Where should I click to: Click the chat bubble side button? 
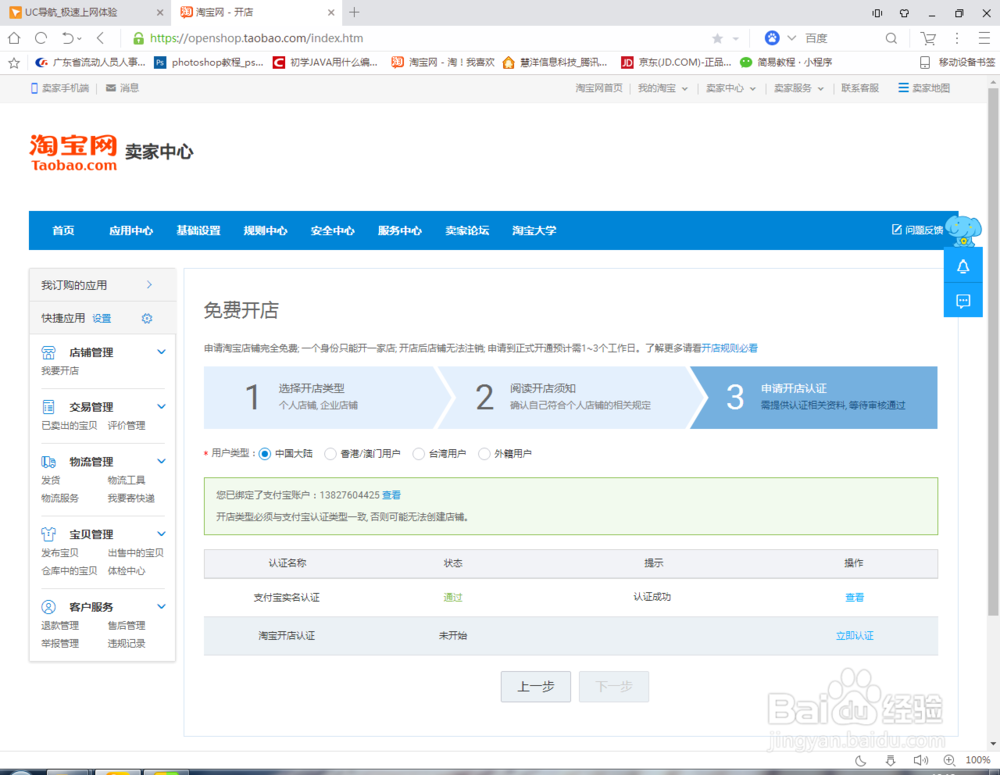tap(963, 301)
